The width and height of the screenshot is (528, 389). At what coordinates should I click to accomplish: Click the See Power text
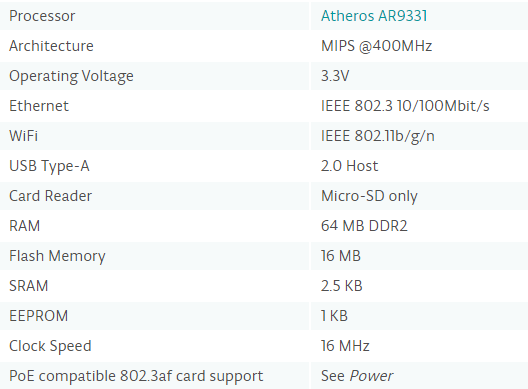pyautogui.click(x=357, y=376)
